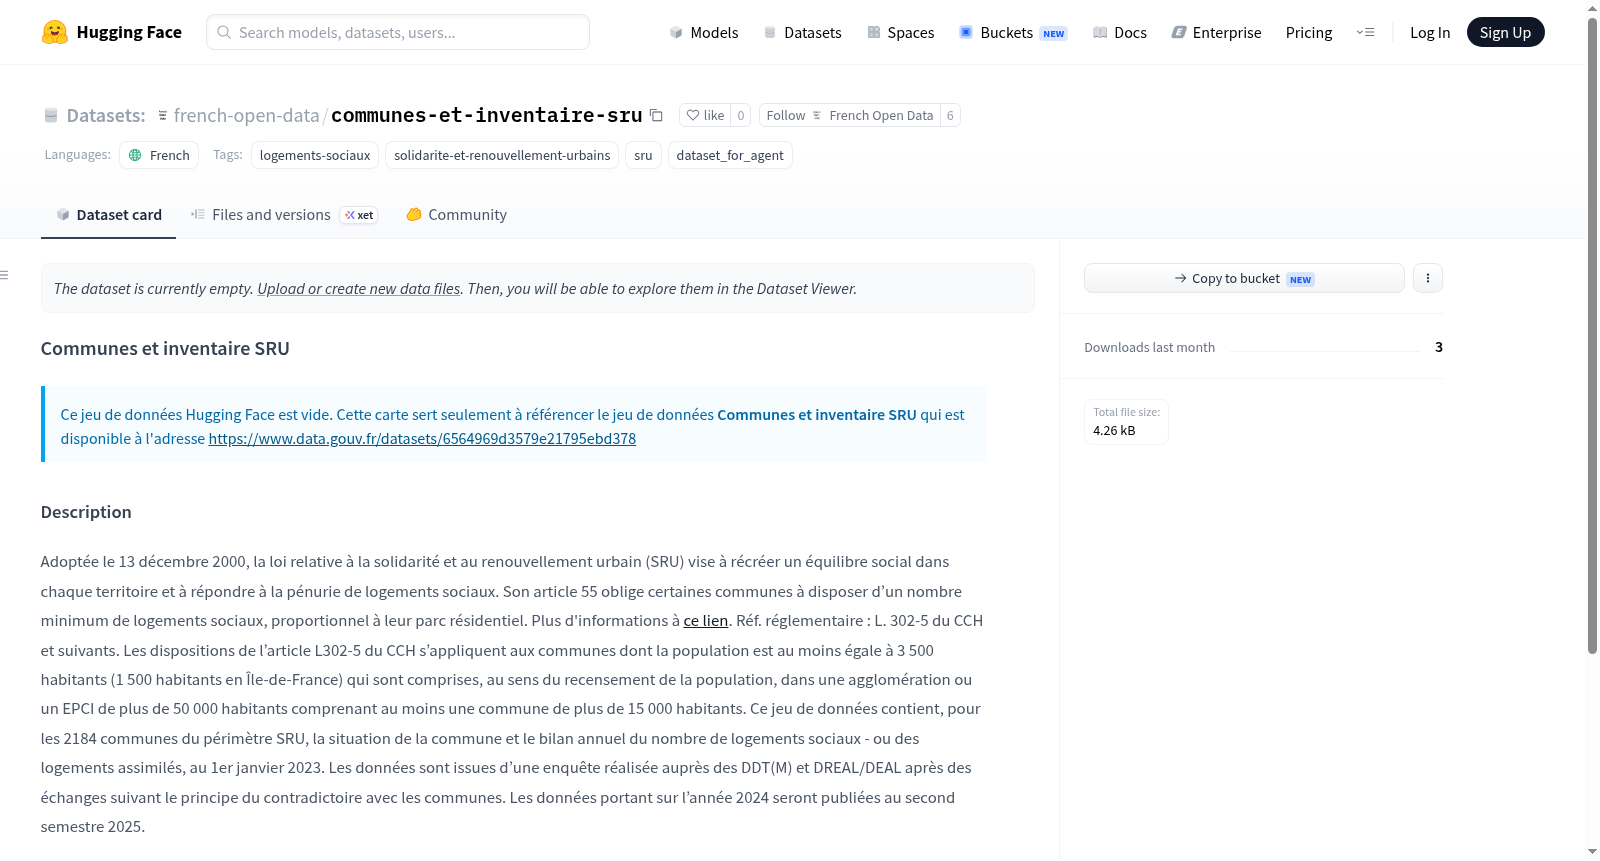
Task: Click the Log In link
Action: click(x=1430, y=32)
